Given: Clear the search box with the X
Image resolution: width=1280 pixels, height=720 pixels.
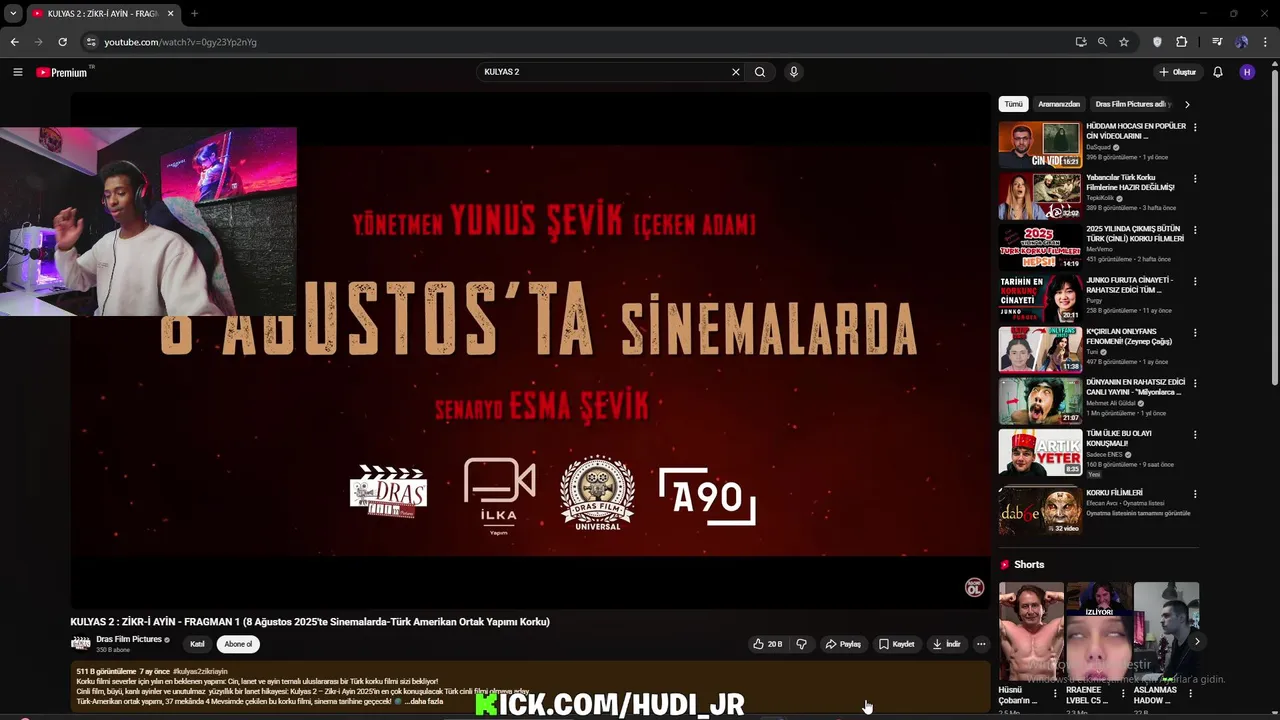Looking at the screenshot, I should pos(736,72).
